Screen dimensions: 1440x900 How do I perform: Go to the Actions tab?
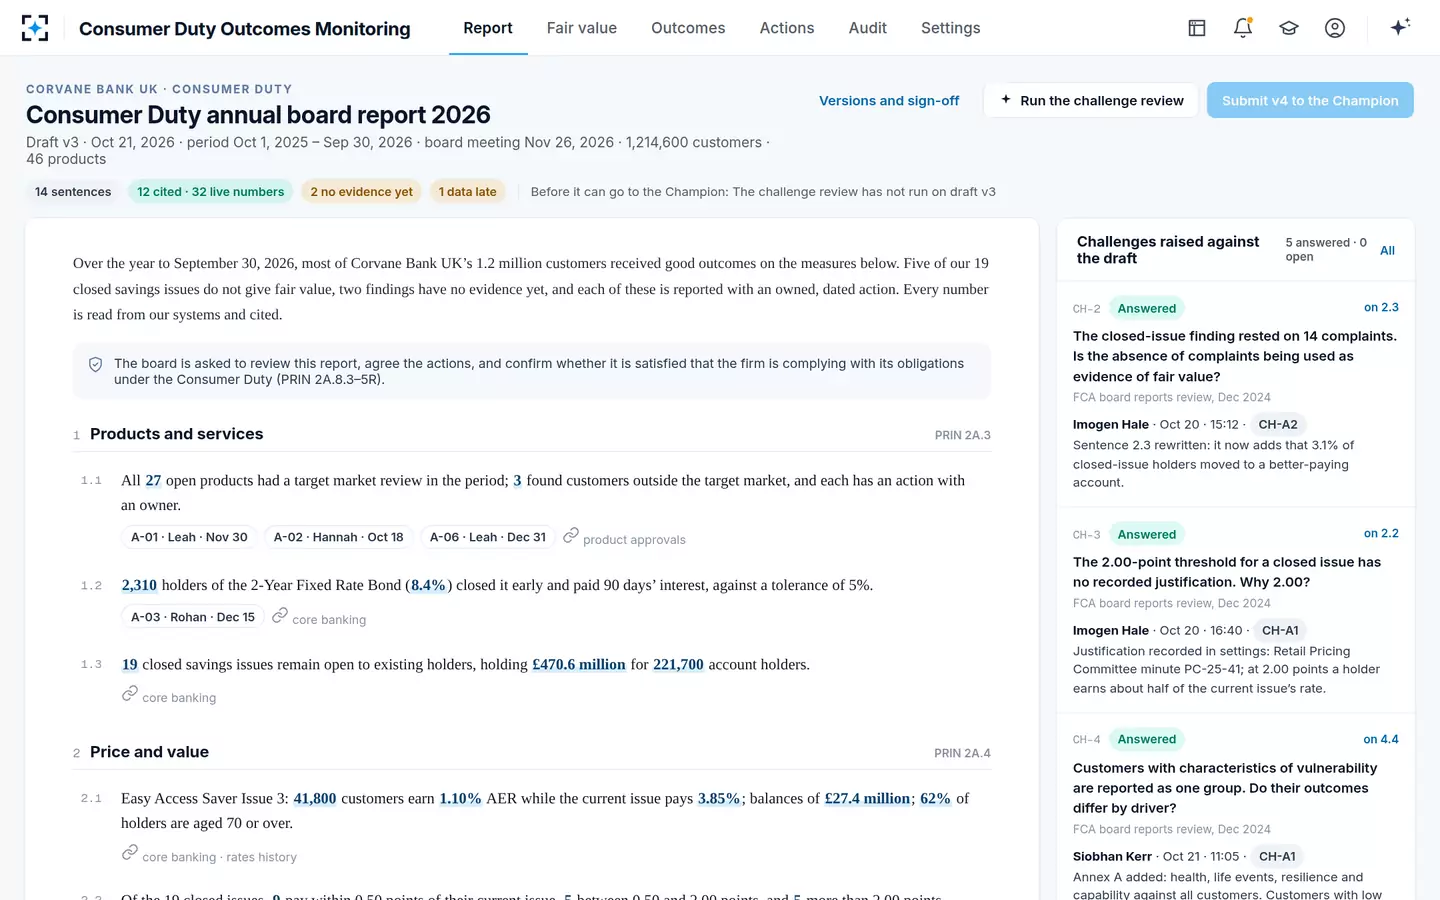787,28
